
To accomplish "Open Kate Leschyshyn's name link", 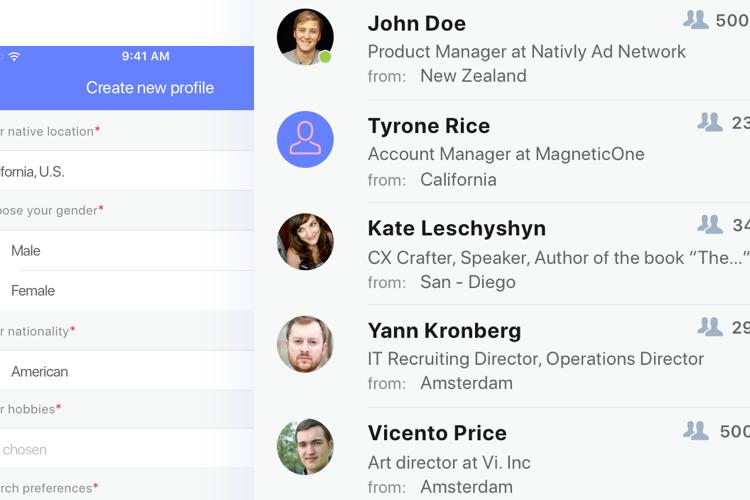I will [x=456, y=228].
